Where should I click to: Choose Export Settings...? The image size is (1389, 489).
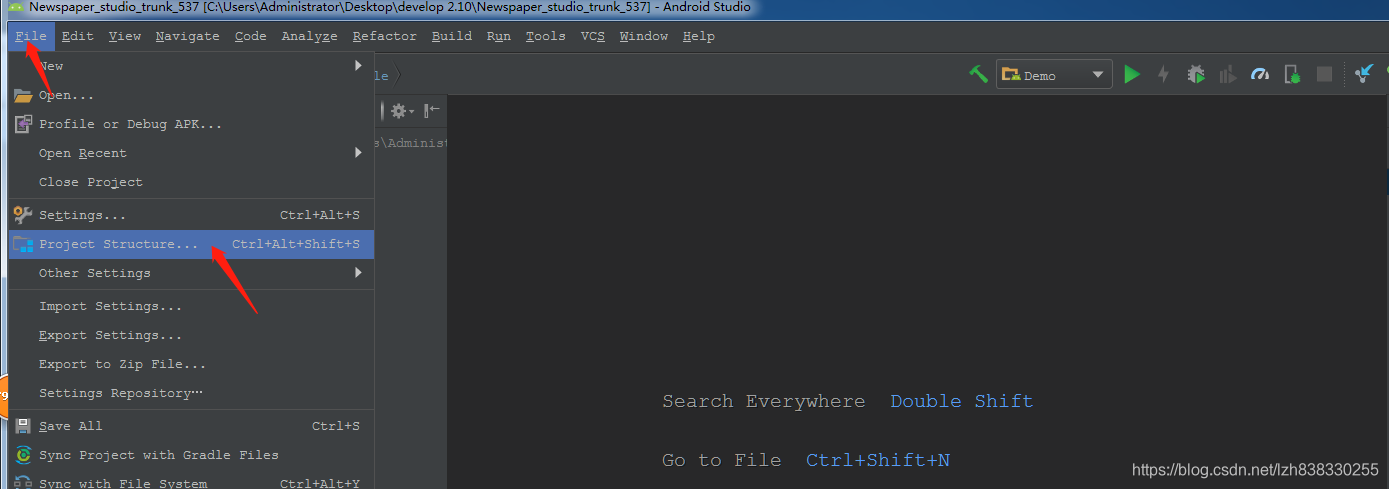[x=191, y=335]
